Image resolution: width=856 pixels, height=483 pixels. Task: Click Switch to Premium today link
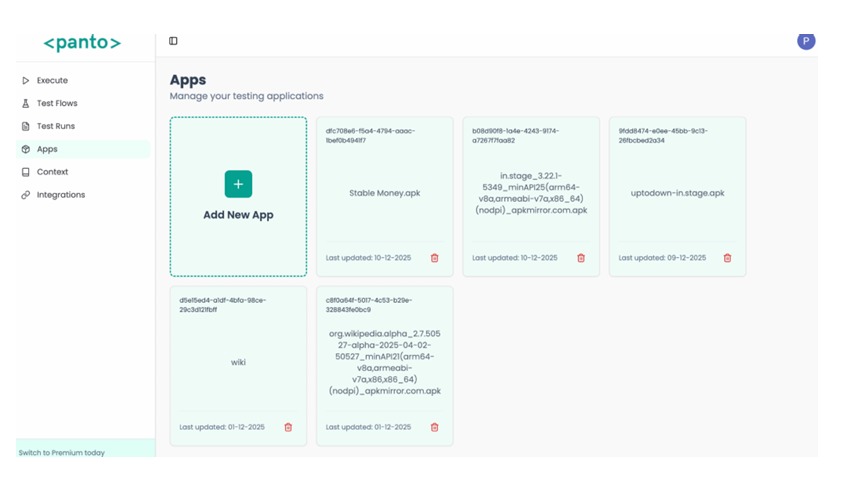coord(62,453)
